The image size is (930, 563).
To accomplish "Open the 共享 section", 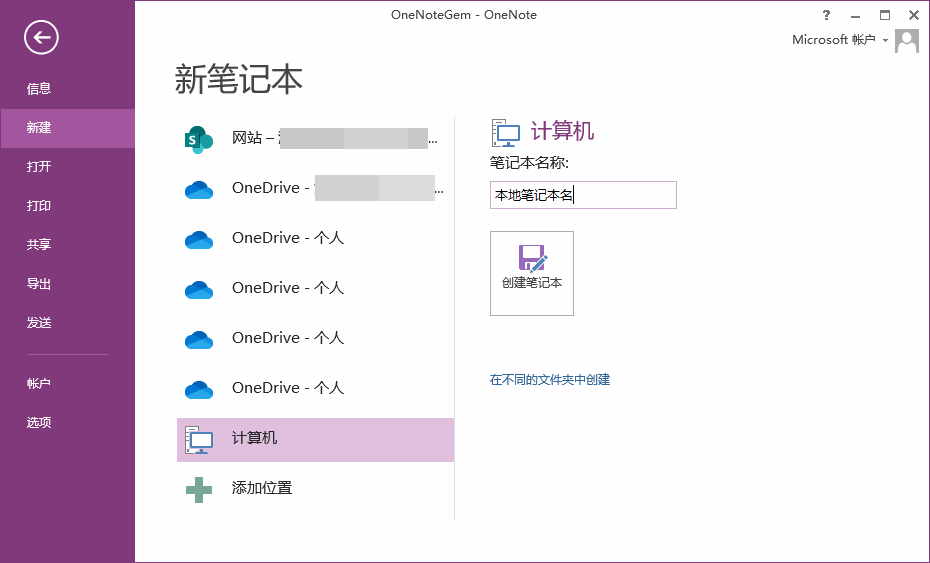I will [39, 244].
